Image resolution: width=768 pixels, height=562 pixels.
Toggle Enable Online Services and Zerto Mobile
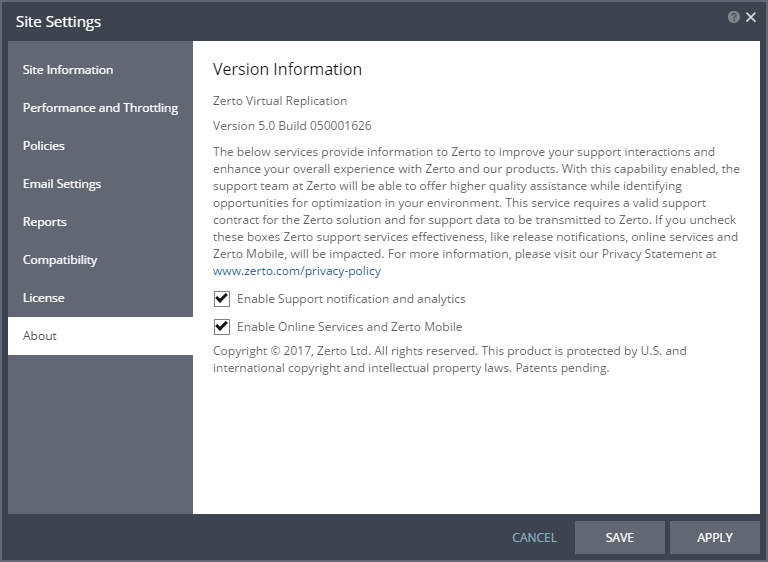coord(222,327)
